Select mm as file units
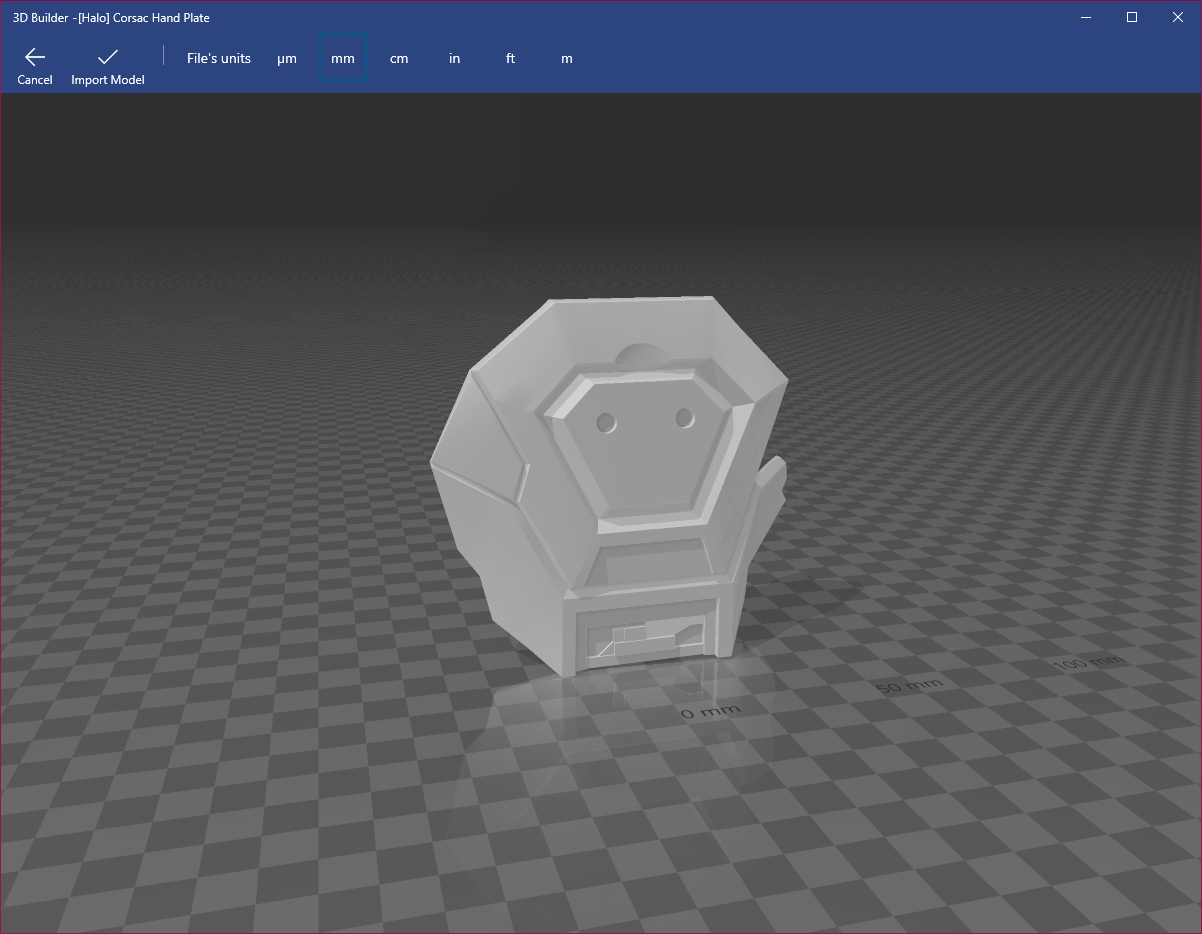This screenshot has height=934, width=1202. [x=343, y=58]
